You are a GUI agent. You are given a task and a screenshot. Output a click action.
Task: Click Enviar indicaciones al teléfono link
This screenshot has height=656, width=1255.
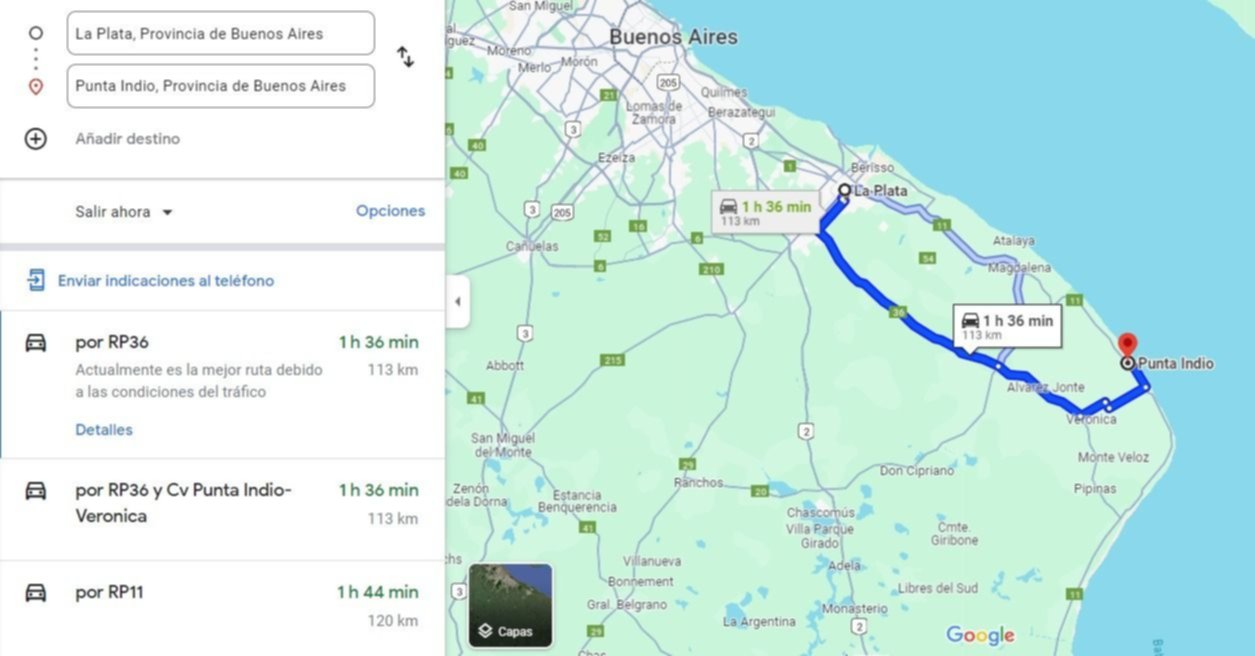tap(166, 281)
